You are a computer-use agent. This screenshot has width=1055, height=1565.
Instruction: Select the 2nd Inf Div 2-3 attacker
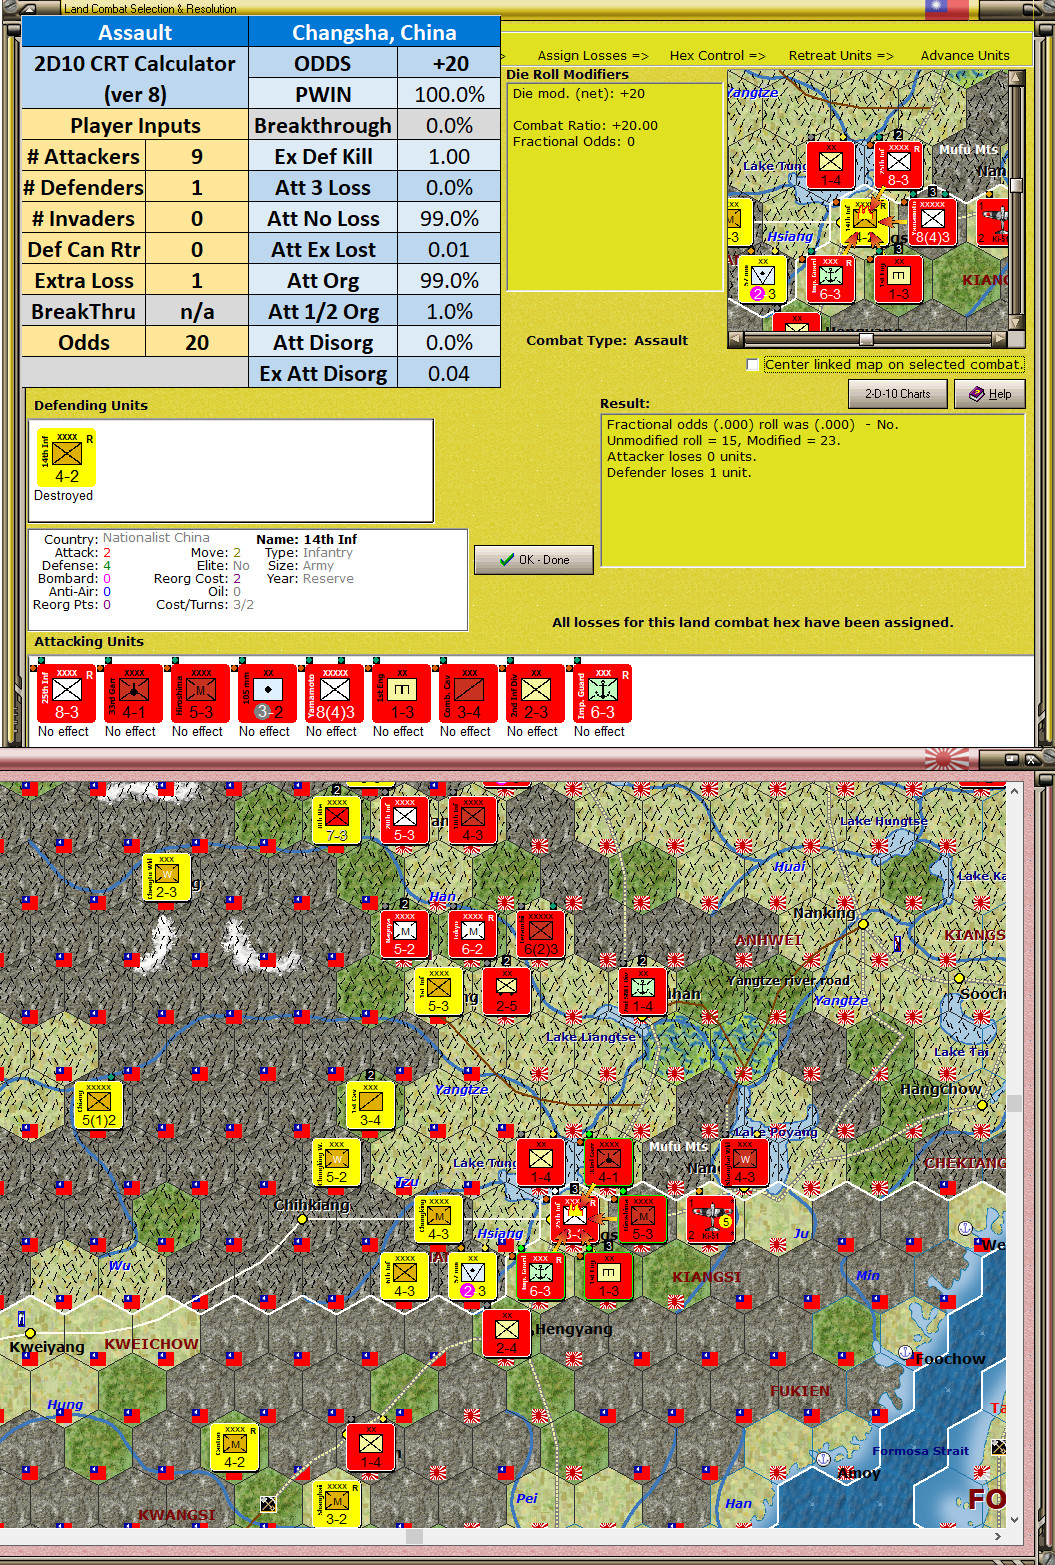[x=535, y=693]
